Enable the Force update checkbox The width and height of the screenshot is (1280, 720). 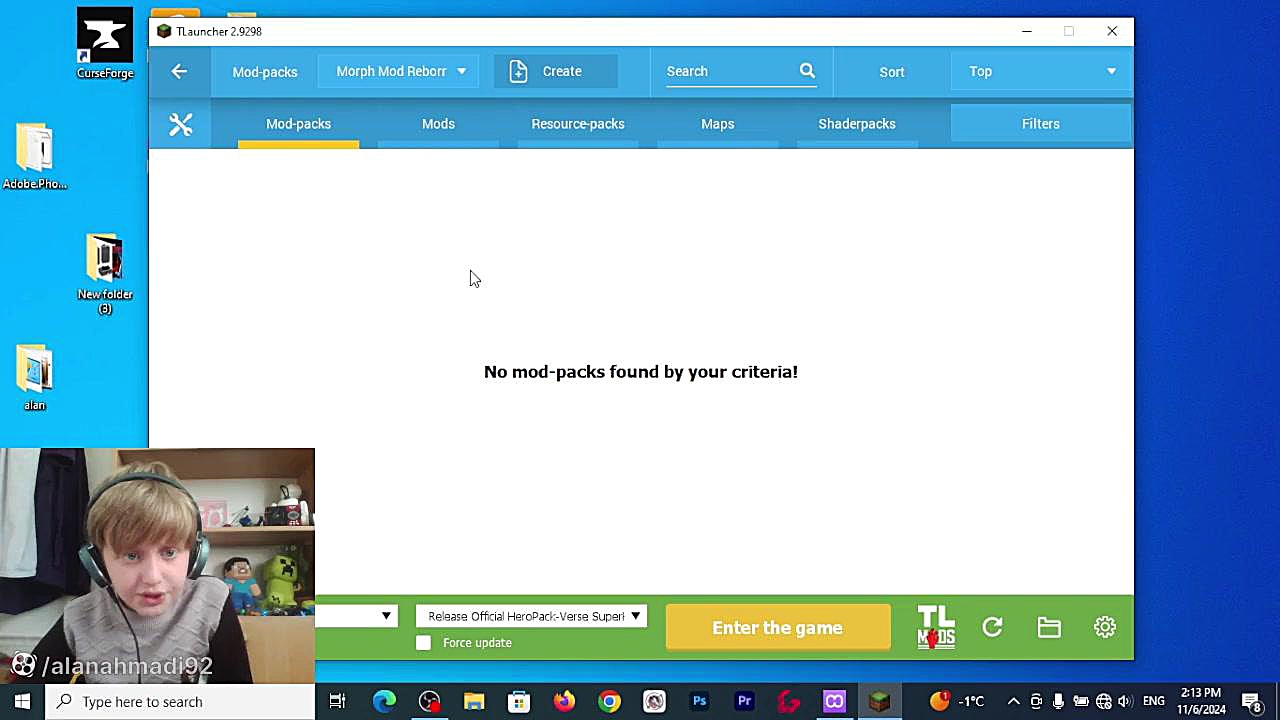(424, 643)
